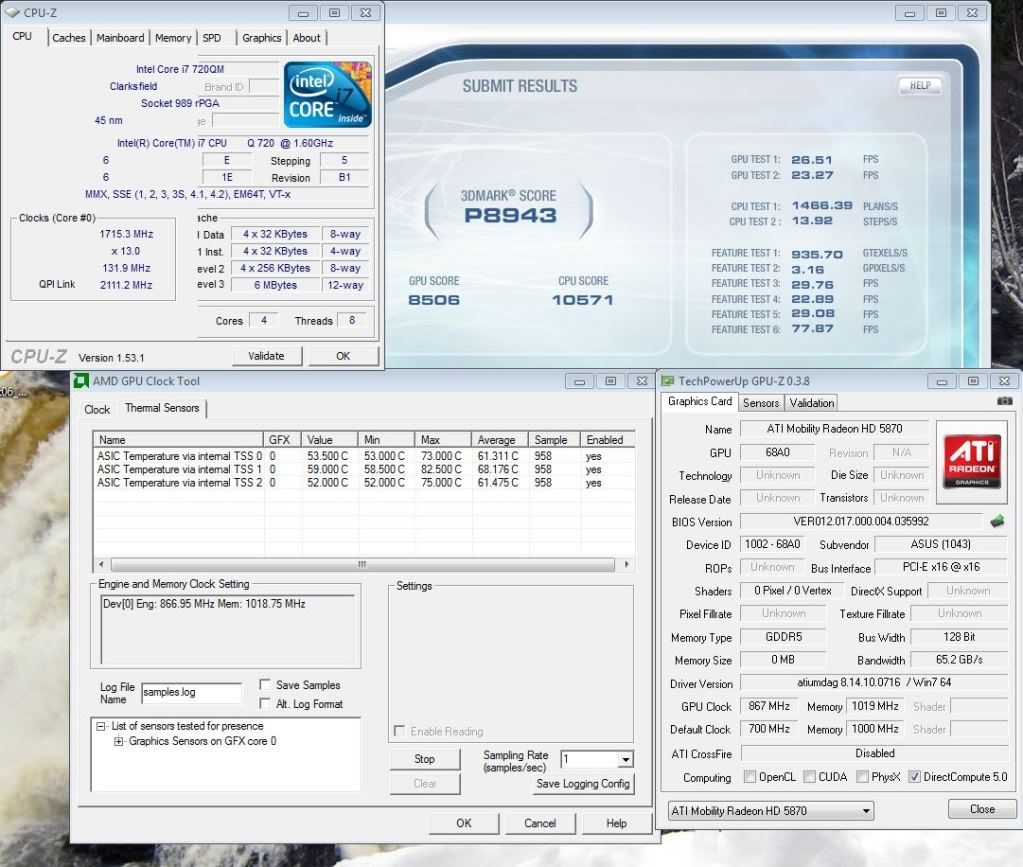Click the Clear button
1023x867 pixels.
425,783
